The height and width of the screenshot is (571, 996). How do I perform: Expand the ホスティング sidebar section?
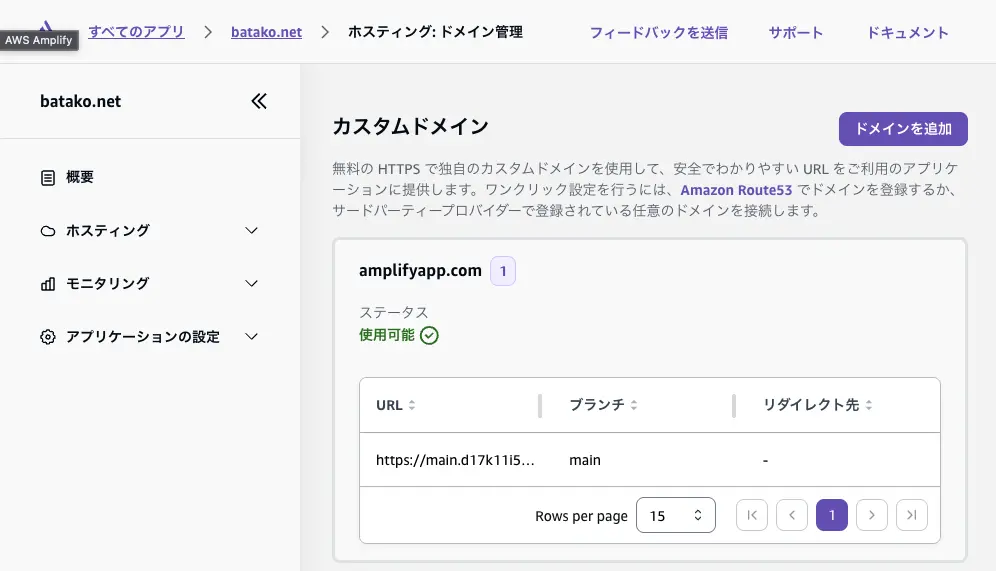(x=252, y=231)
